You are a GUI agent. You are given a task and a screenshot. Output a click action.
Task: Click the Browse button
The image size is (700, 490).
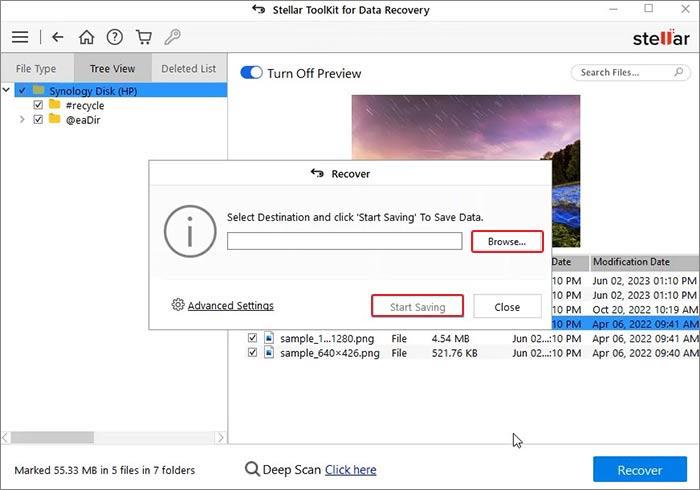(507, 241)
